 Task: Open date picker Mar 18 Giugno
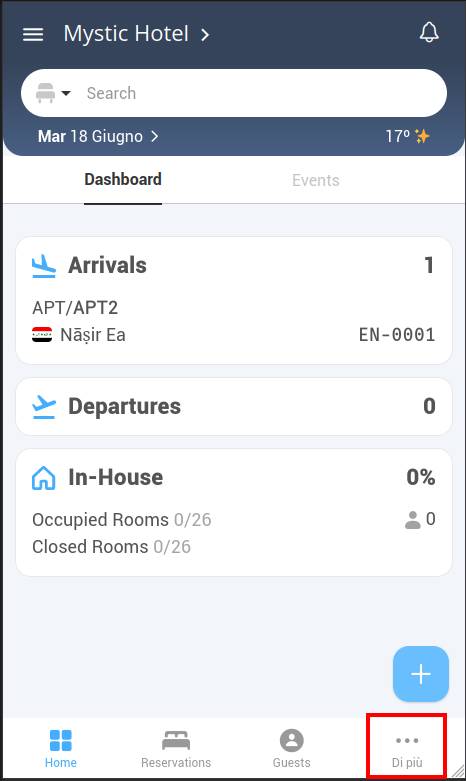pyautogui.click(x=98, y=136)
